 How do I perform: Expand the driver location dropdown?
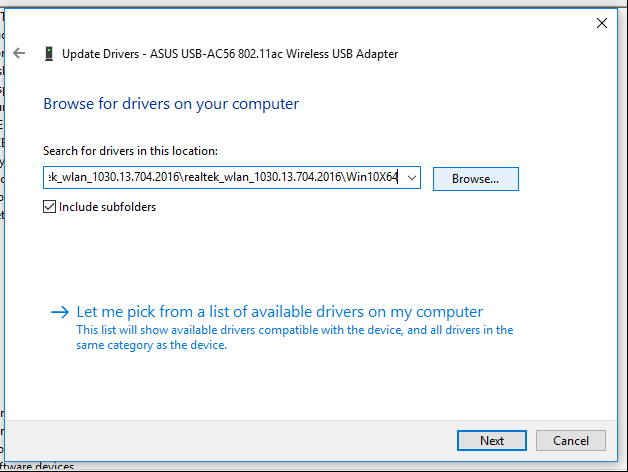(x=412, y=178)
